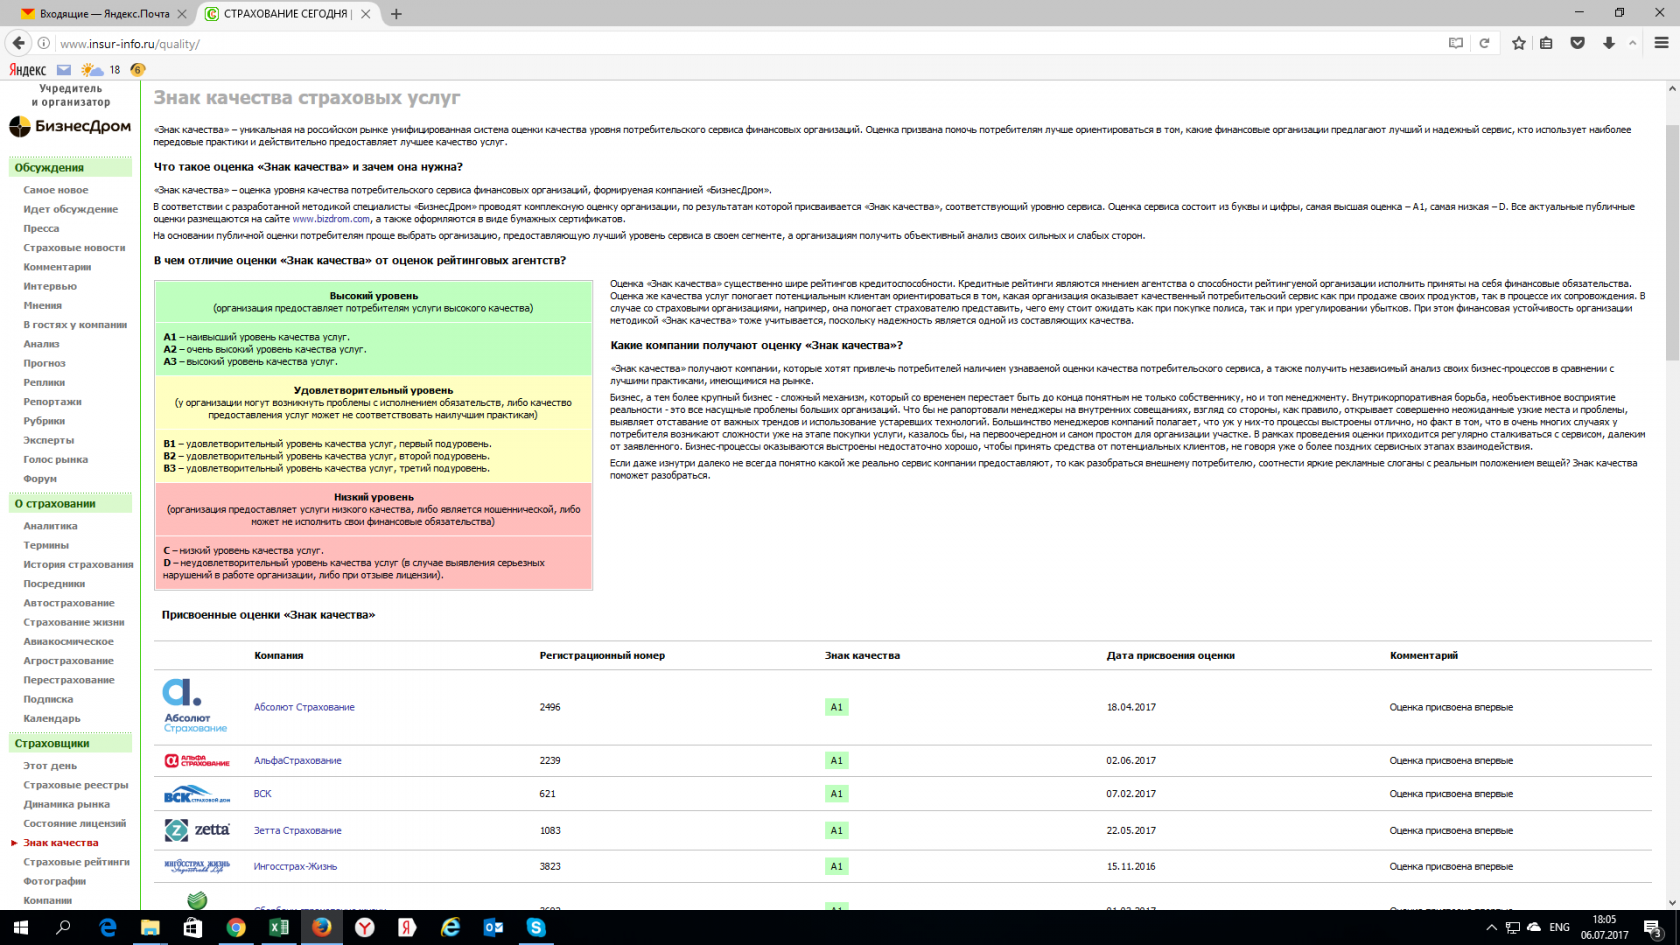
Task: Select the 'Страховщики' sidebar section header
Action: [x=70, y=743]
